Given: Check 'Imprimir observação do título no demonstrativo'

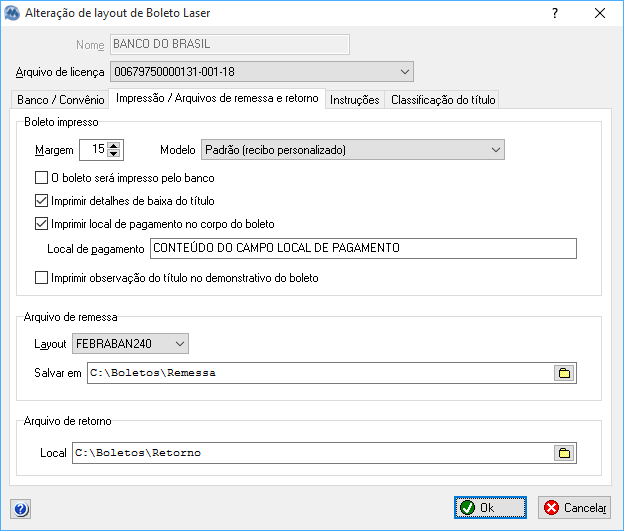Looking at the screenshot, I should (x=41, y=277).
